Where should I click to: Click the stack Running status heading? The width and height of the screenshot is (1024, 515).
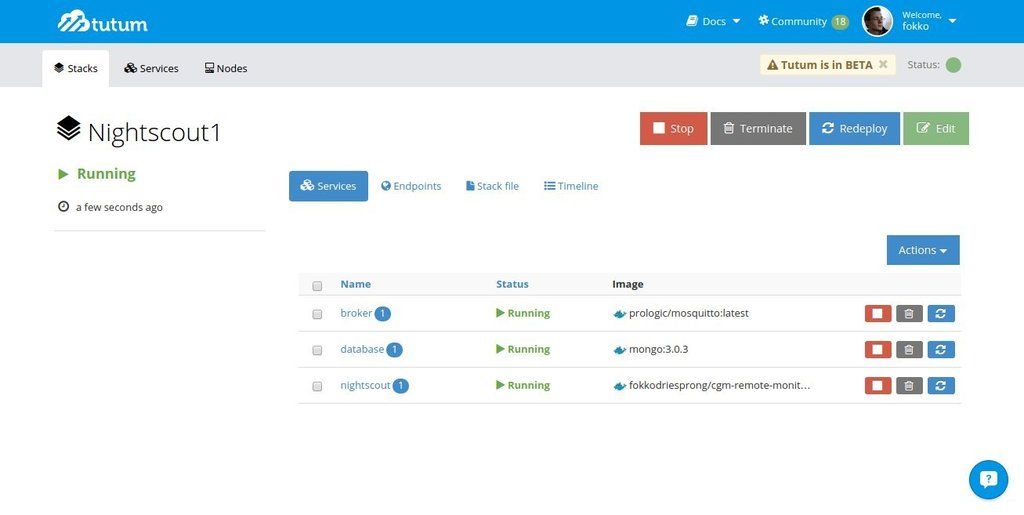(97, 174)
